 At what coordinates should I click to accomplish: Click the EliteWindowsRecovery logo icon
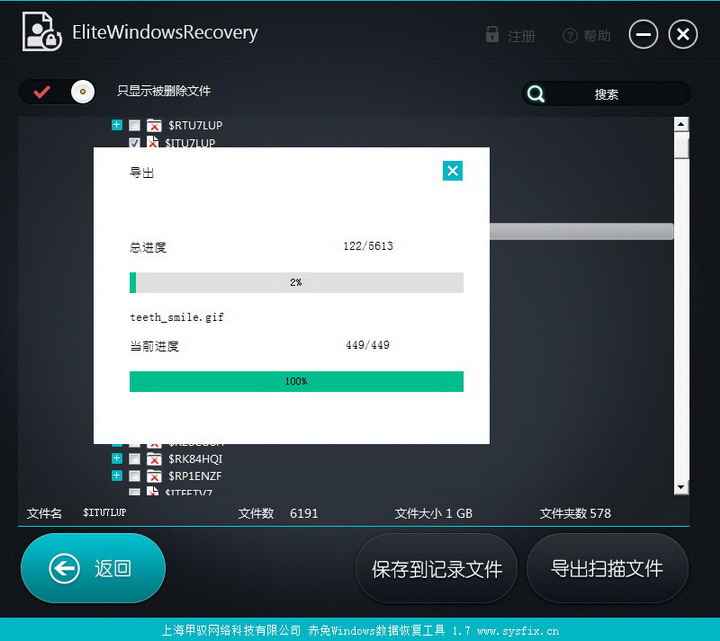pyautogui.click(x=42, y=32)
